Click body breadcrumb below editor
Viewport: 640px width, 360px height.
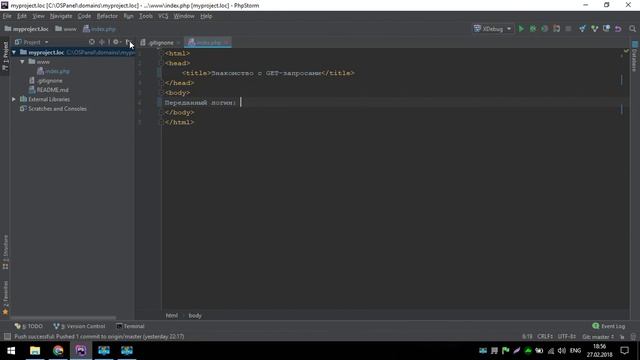tap(195, 316)
